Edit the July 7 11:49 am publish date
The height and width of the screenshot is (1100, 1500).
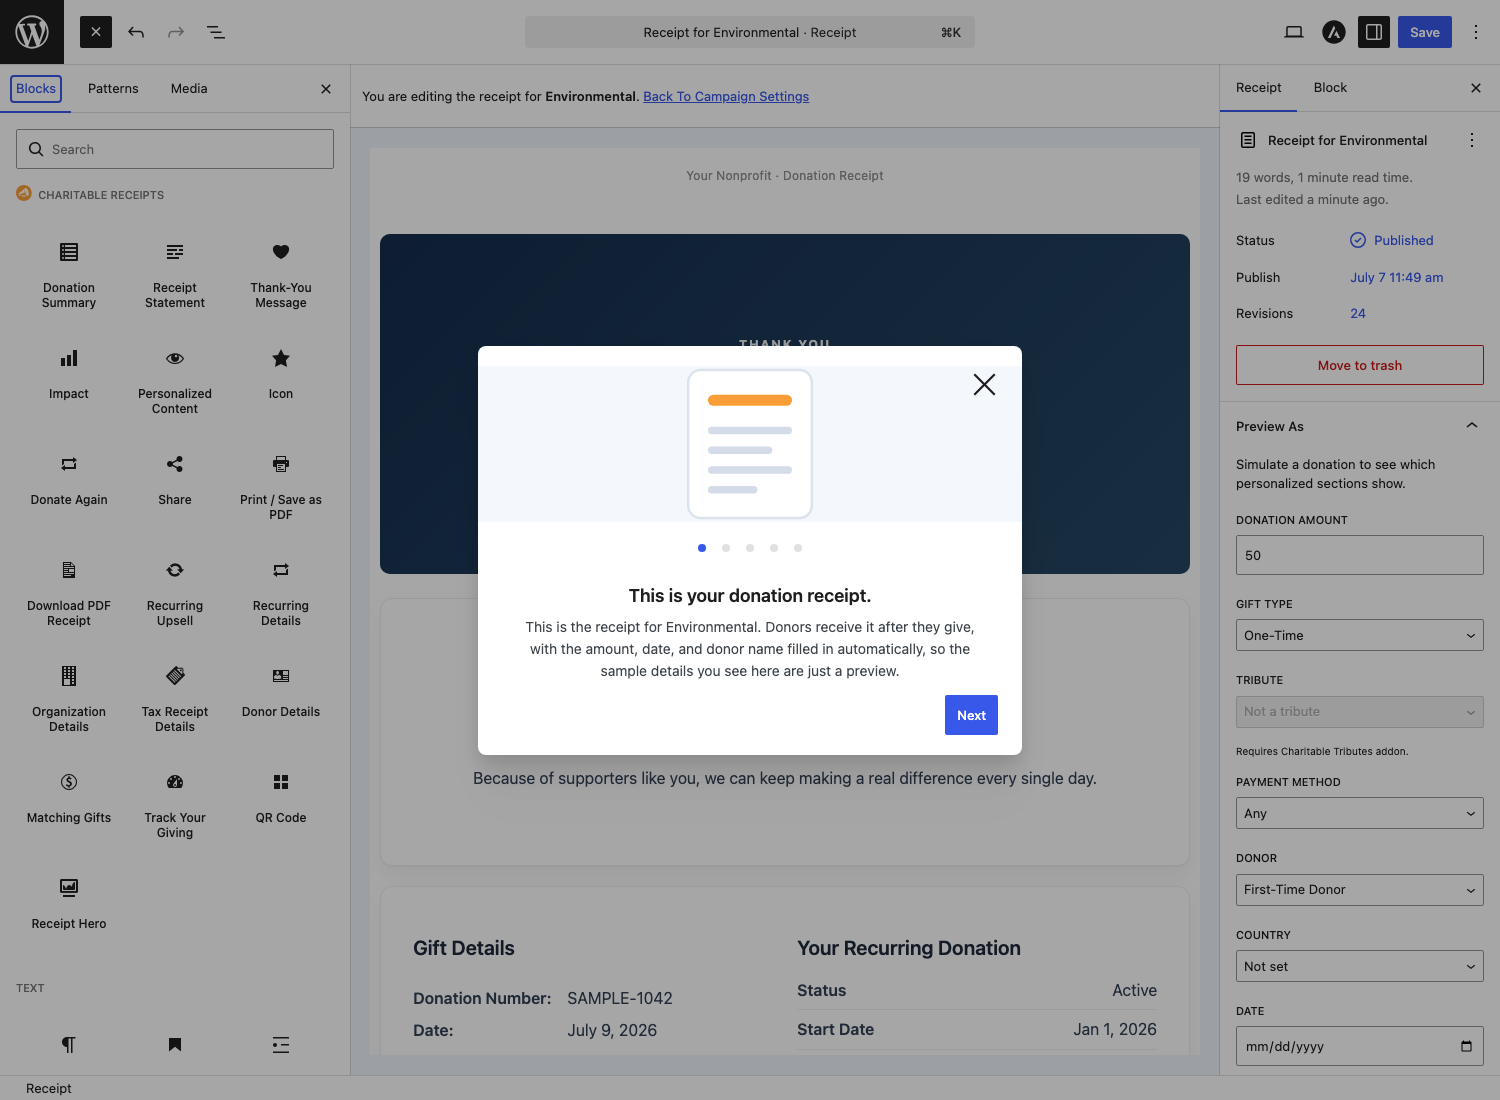[1397, 278]
